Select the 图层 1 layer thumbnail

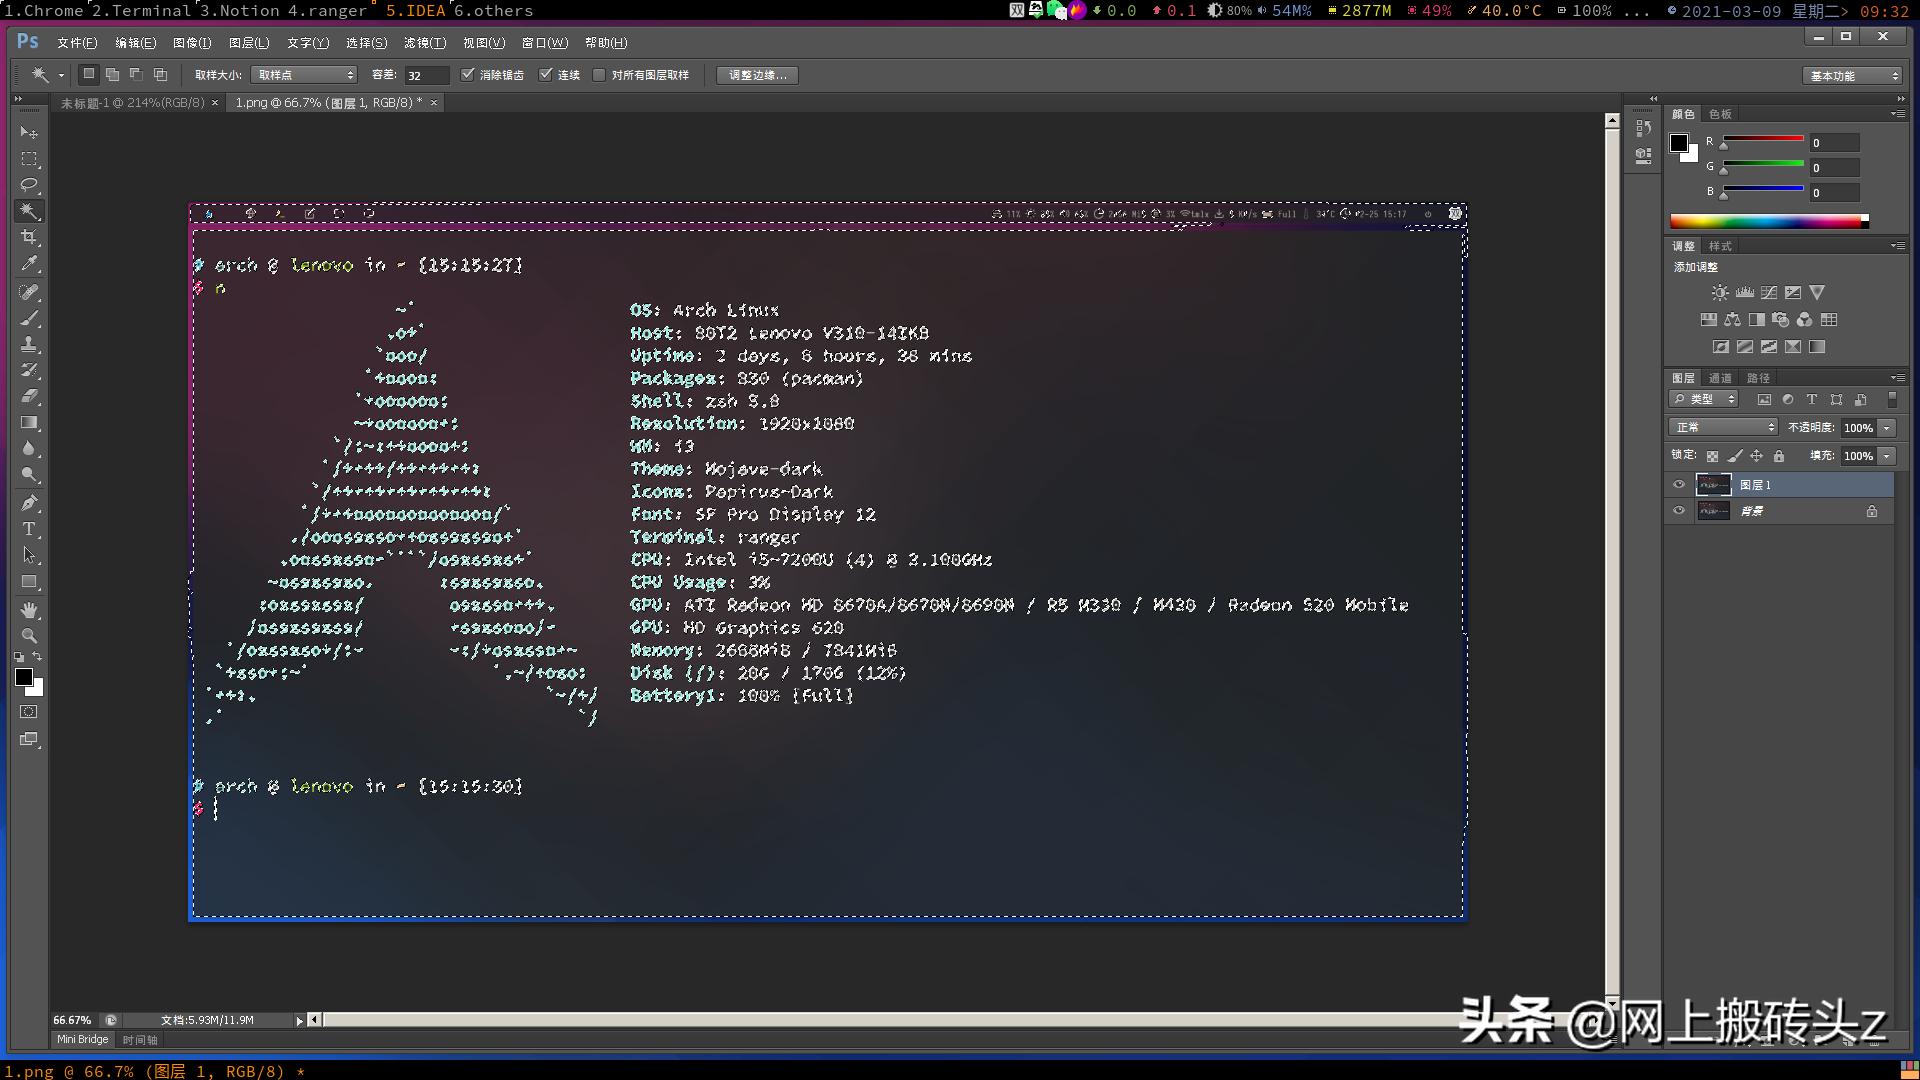1714,485
